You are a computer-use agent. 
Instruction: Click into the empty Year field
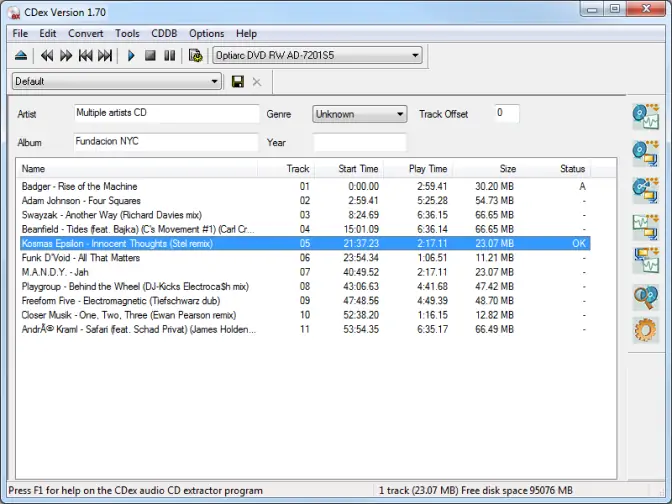(360, 142)
